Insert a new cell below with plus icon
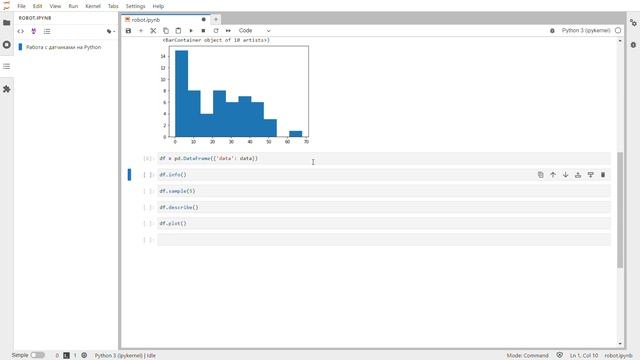 [x=141, y=31]
